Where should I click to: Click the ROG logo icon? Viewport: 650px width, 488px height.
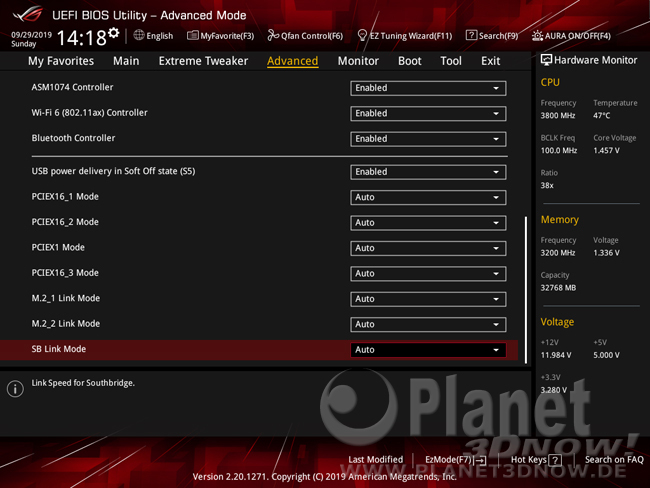[x=27, y=13]
